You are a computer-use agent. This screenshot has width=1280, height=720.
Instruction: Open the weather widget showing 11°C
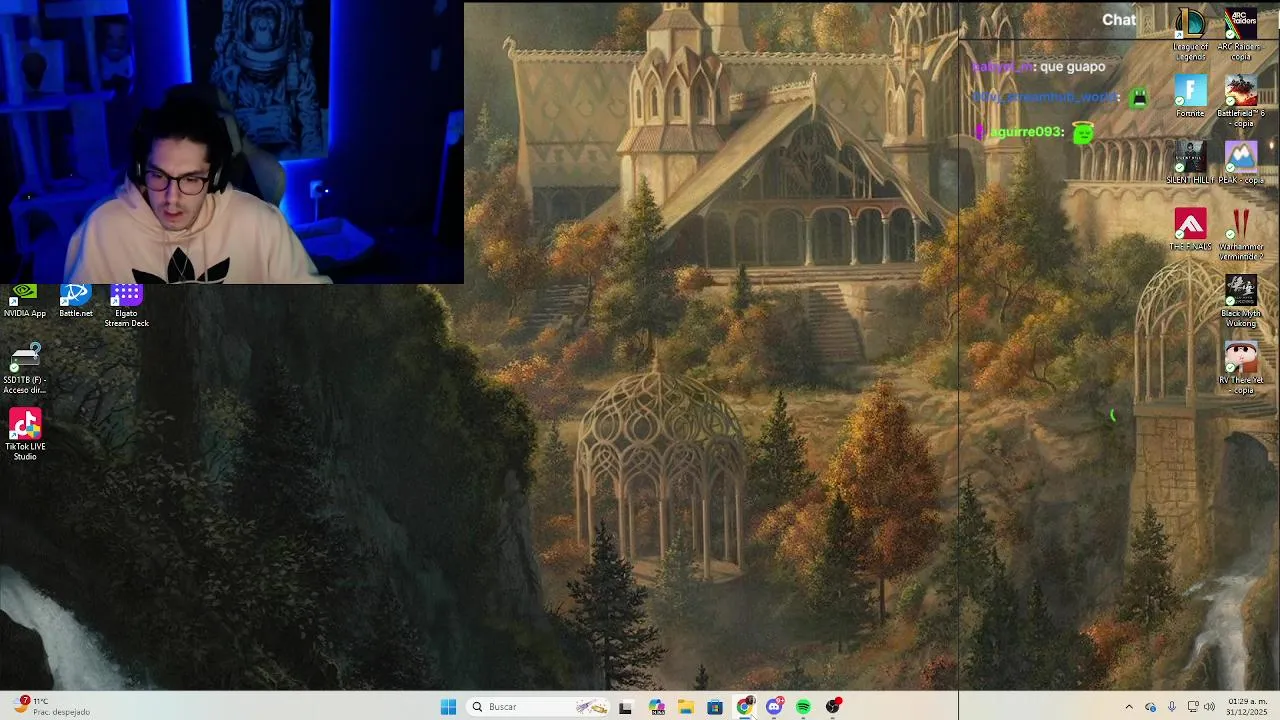[x=48, y=706]
